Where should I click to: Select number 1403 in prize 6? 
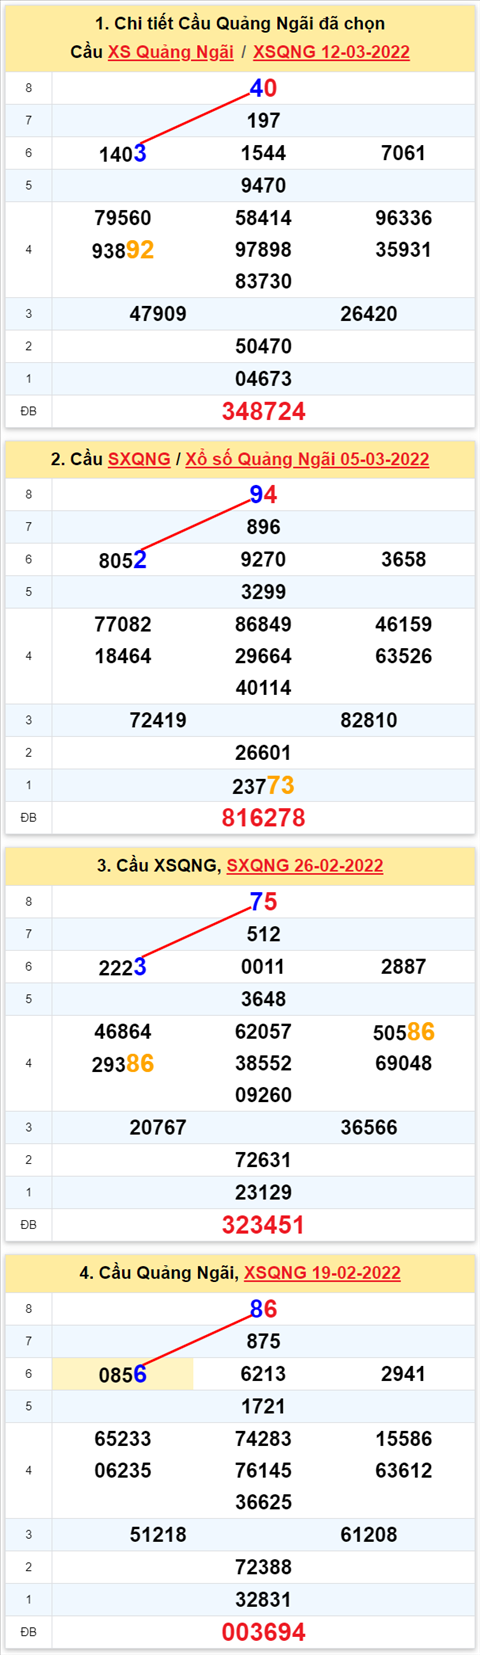coord(123,153)
